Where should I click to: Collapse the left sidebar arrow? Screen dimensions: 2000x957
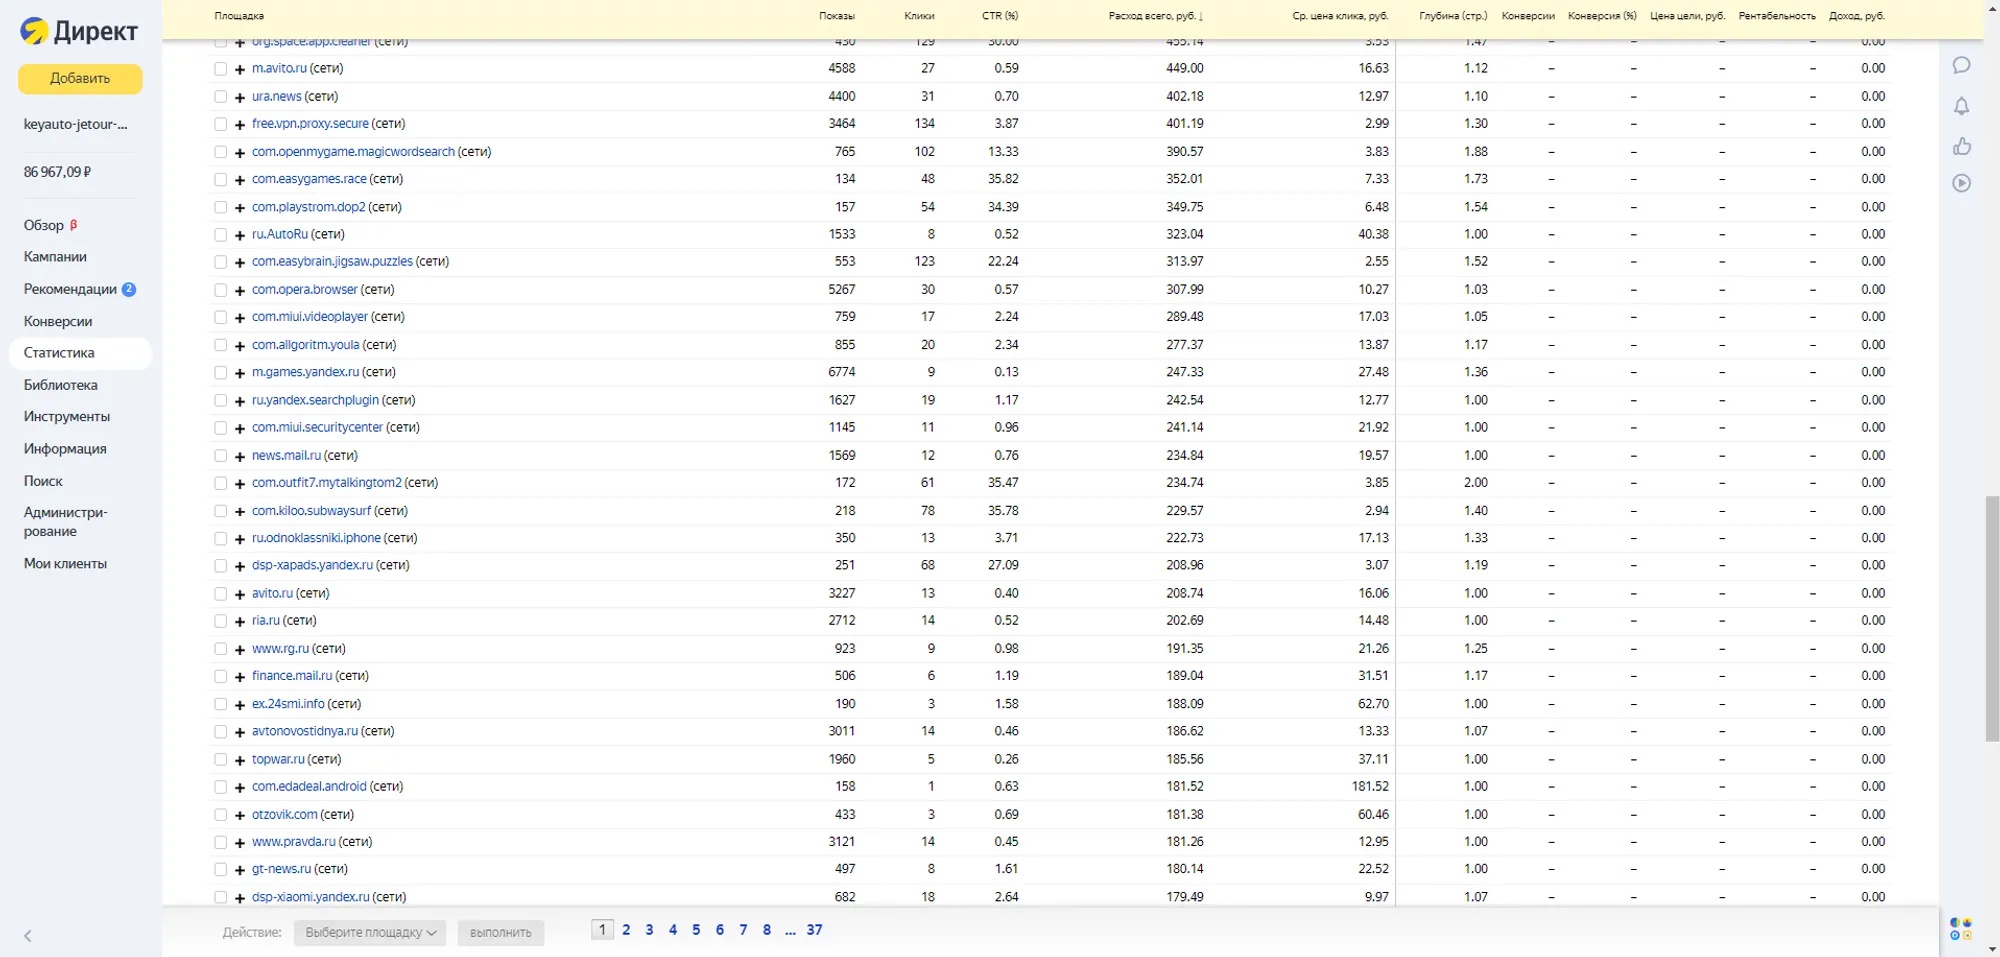point(28,936)
